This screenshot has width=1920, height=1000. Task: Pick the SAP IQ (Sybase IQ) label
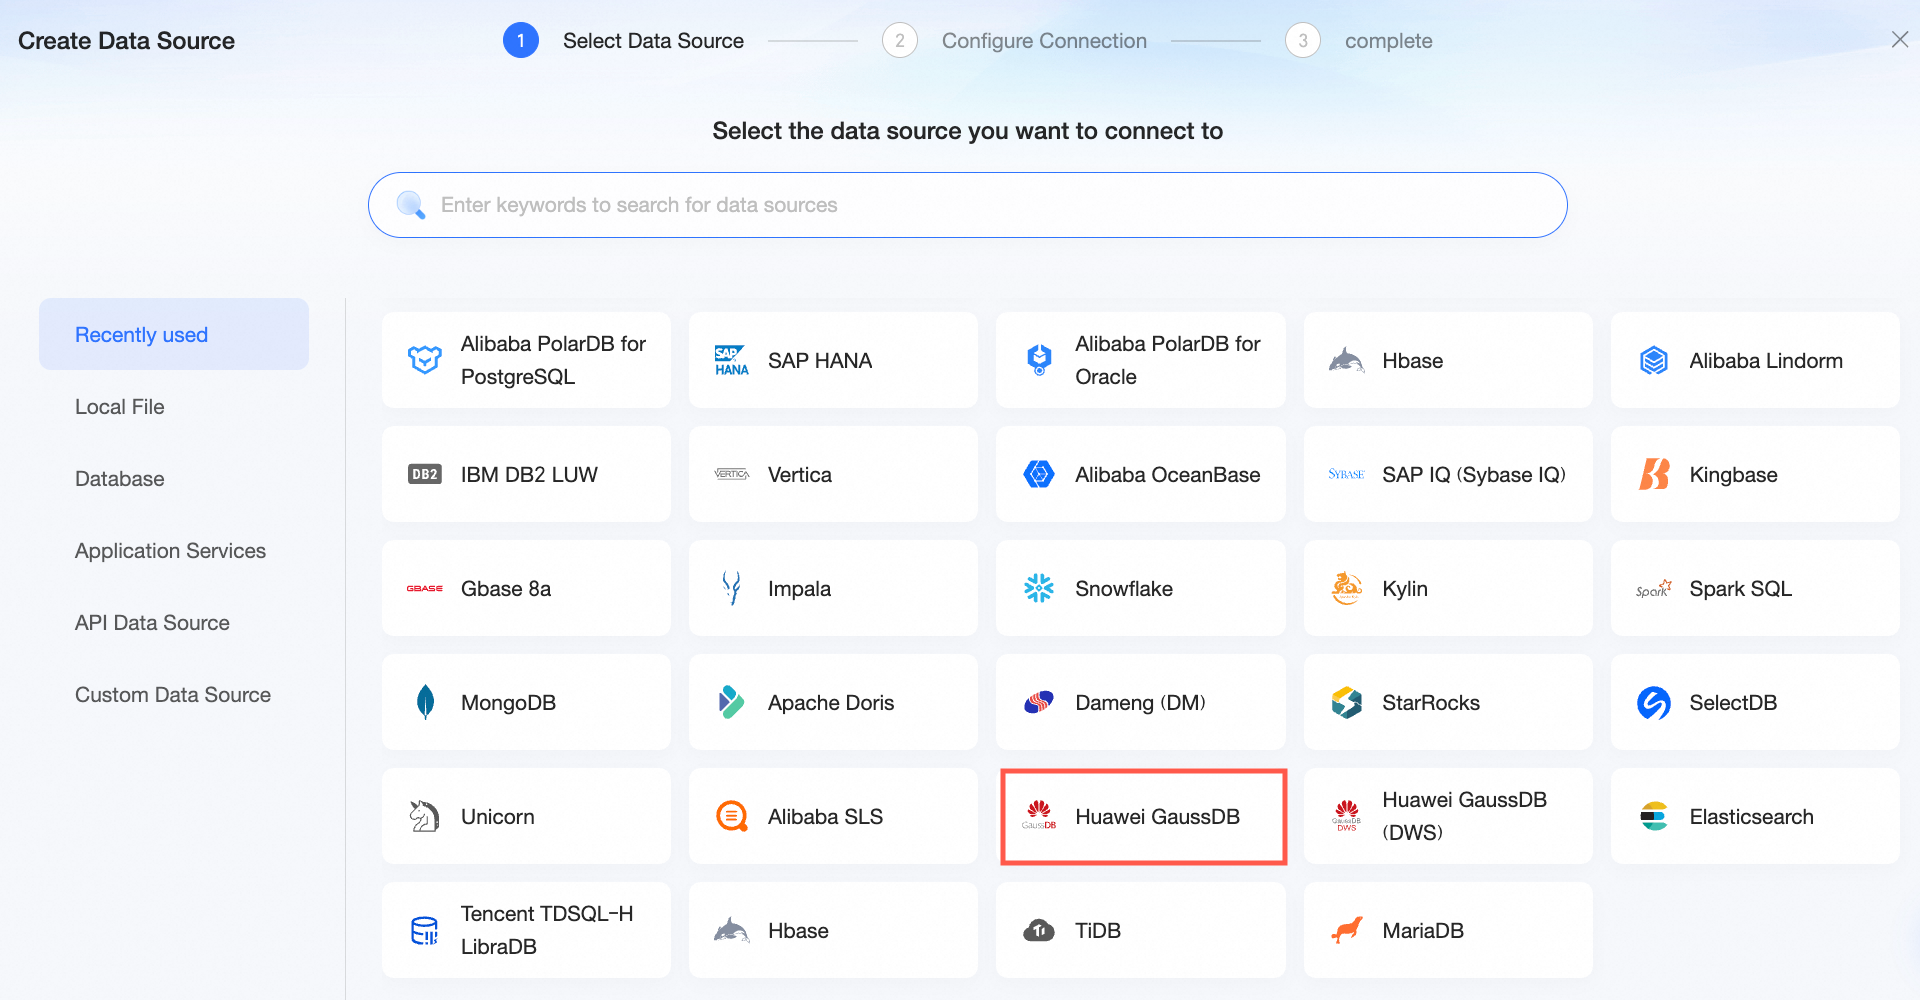1474,474
